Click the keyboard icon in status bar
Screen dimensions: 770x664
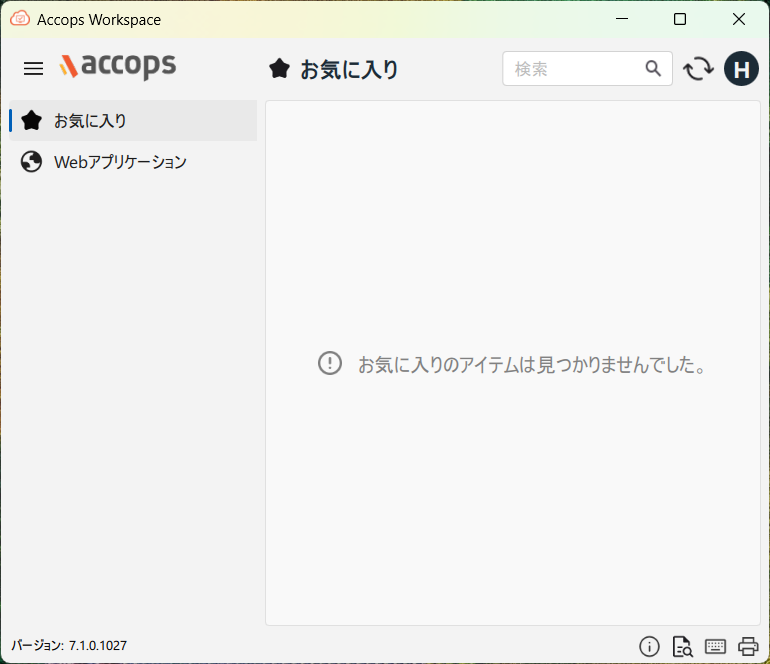(x=715, y=646)
